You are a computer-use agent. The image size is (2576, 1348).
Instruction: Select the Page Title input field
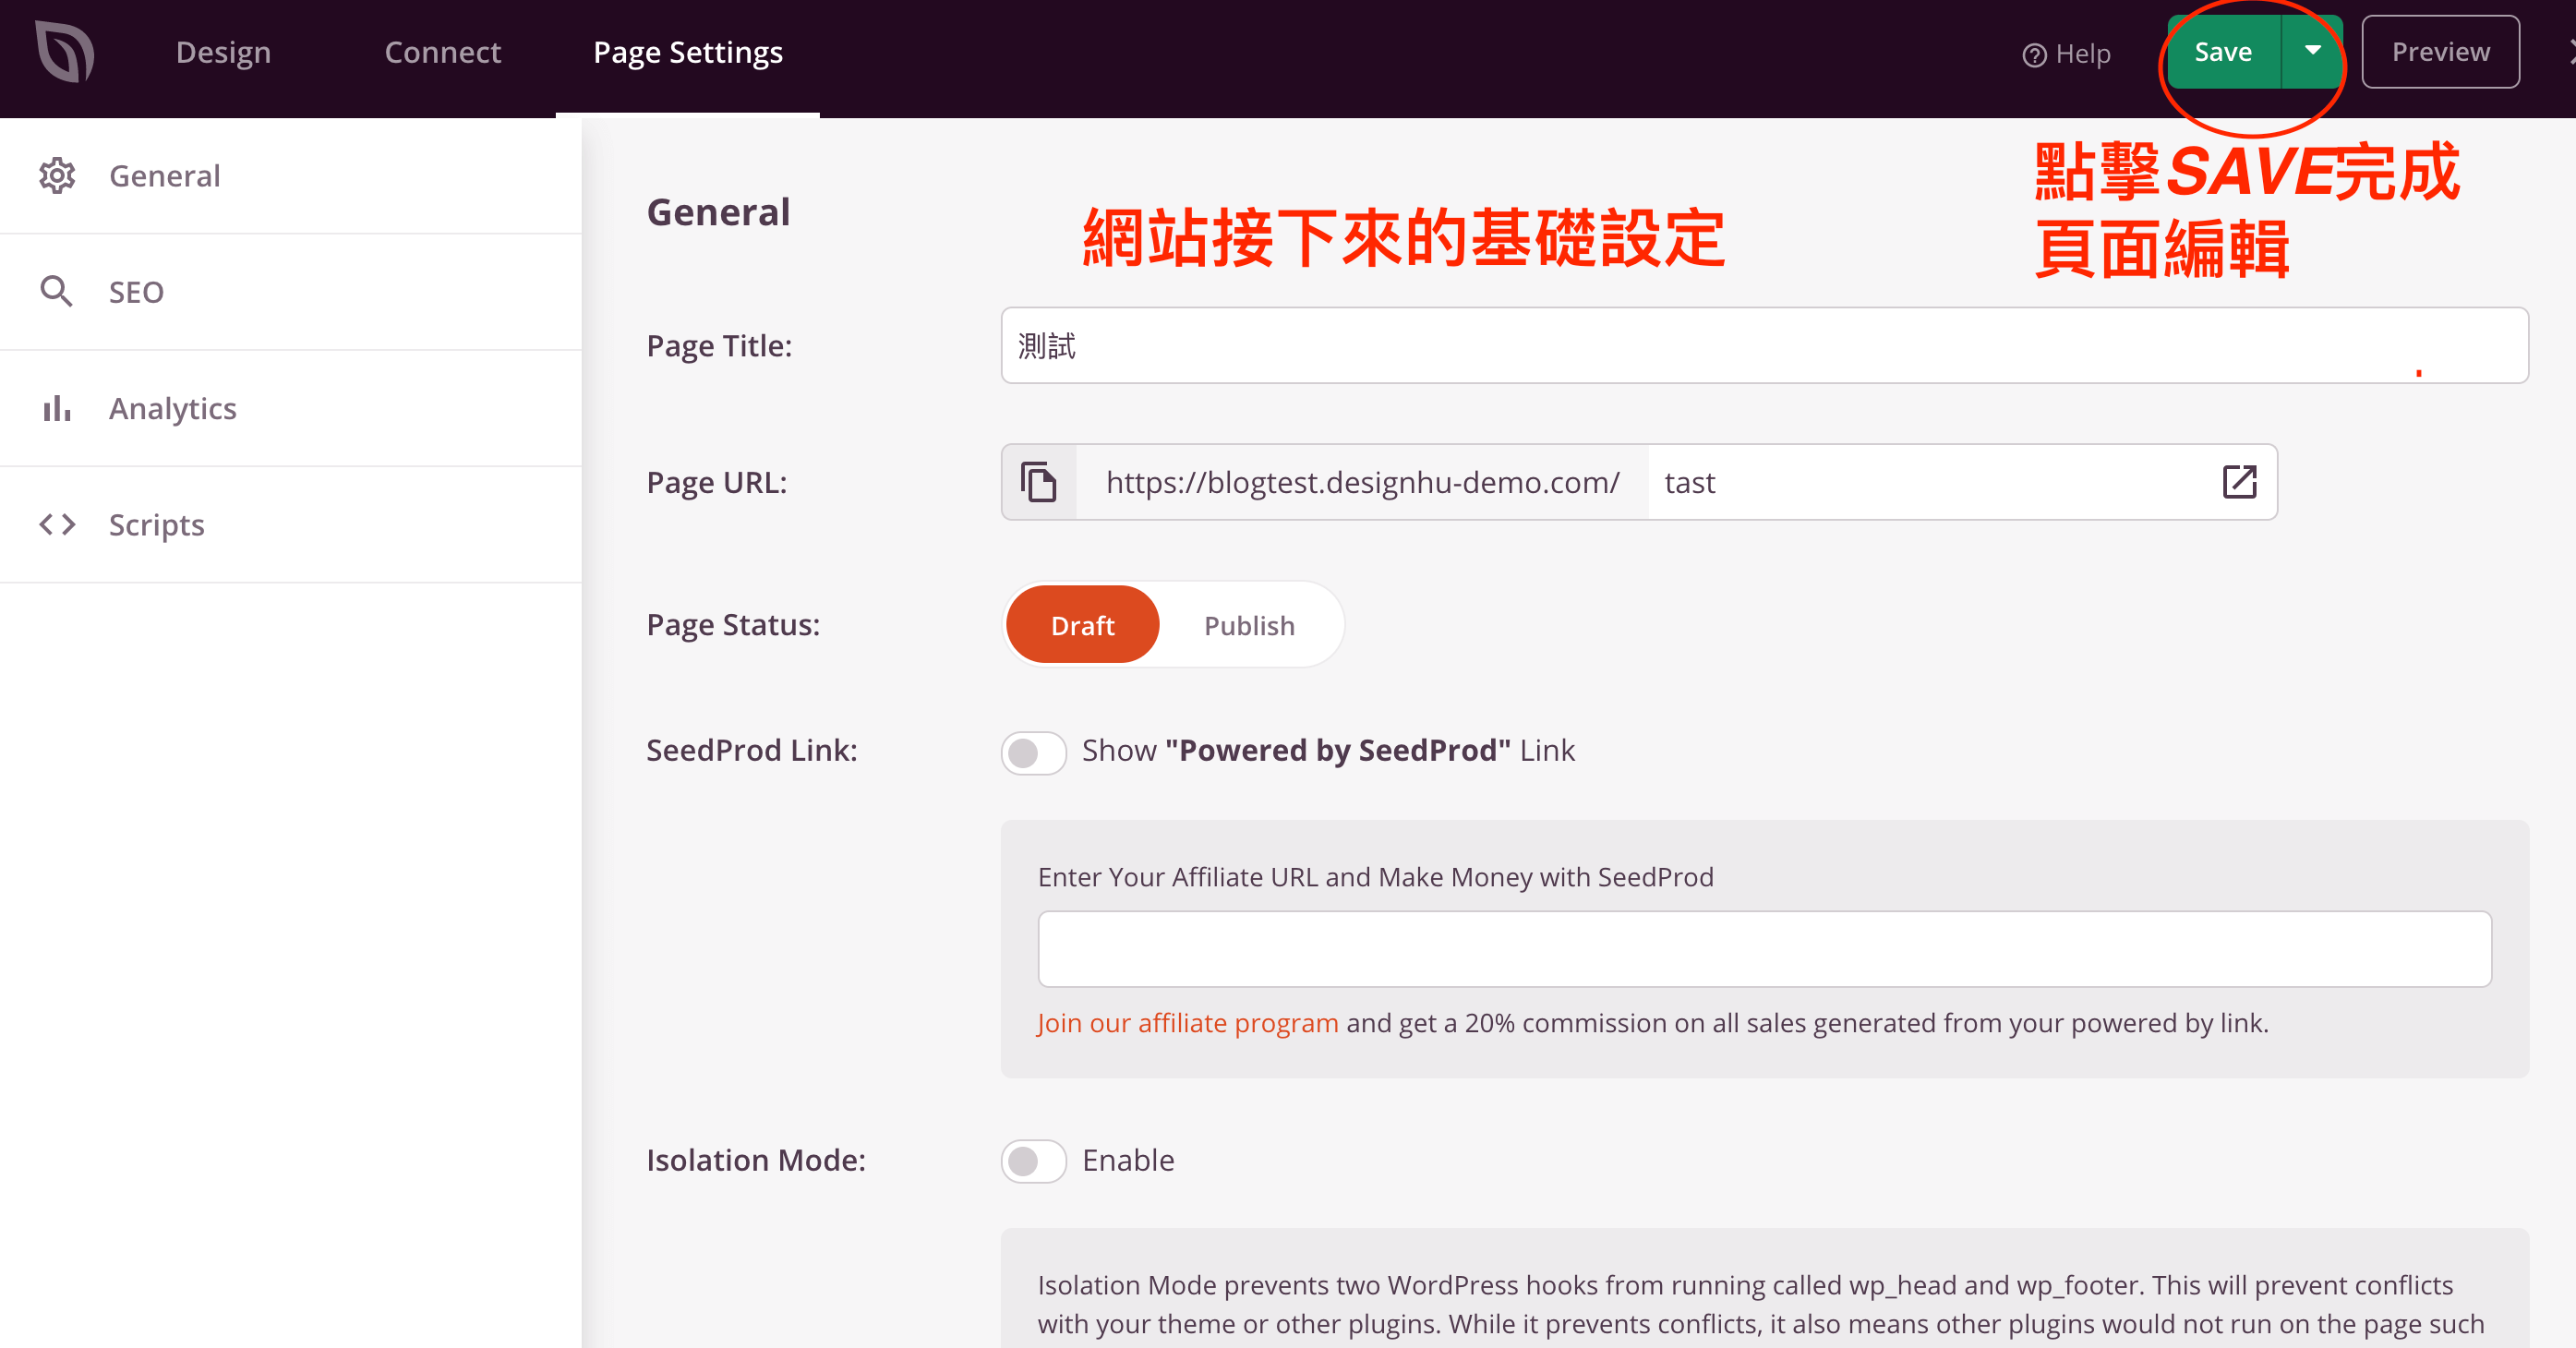tap(1763, 346)
